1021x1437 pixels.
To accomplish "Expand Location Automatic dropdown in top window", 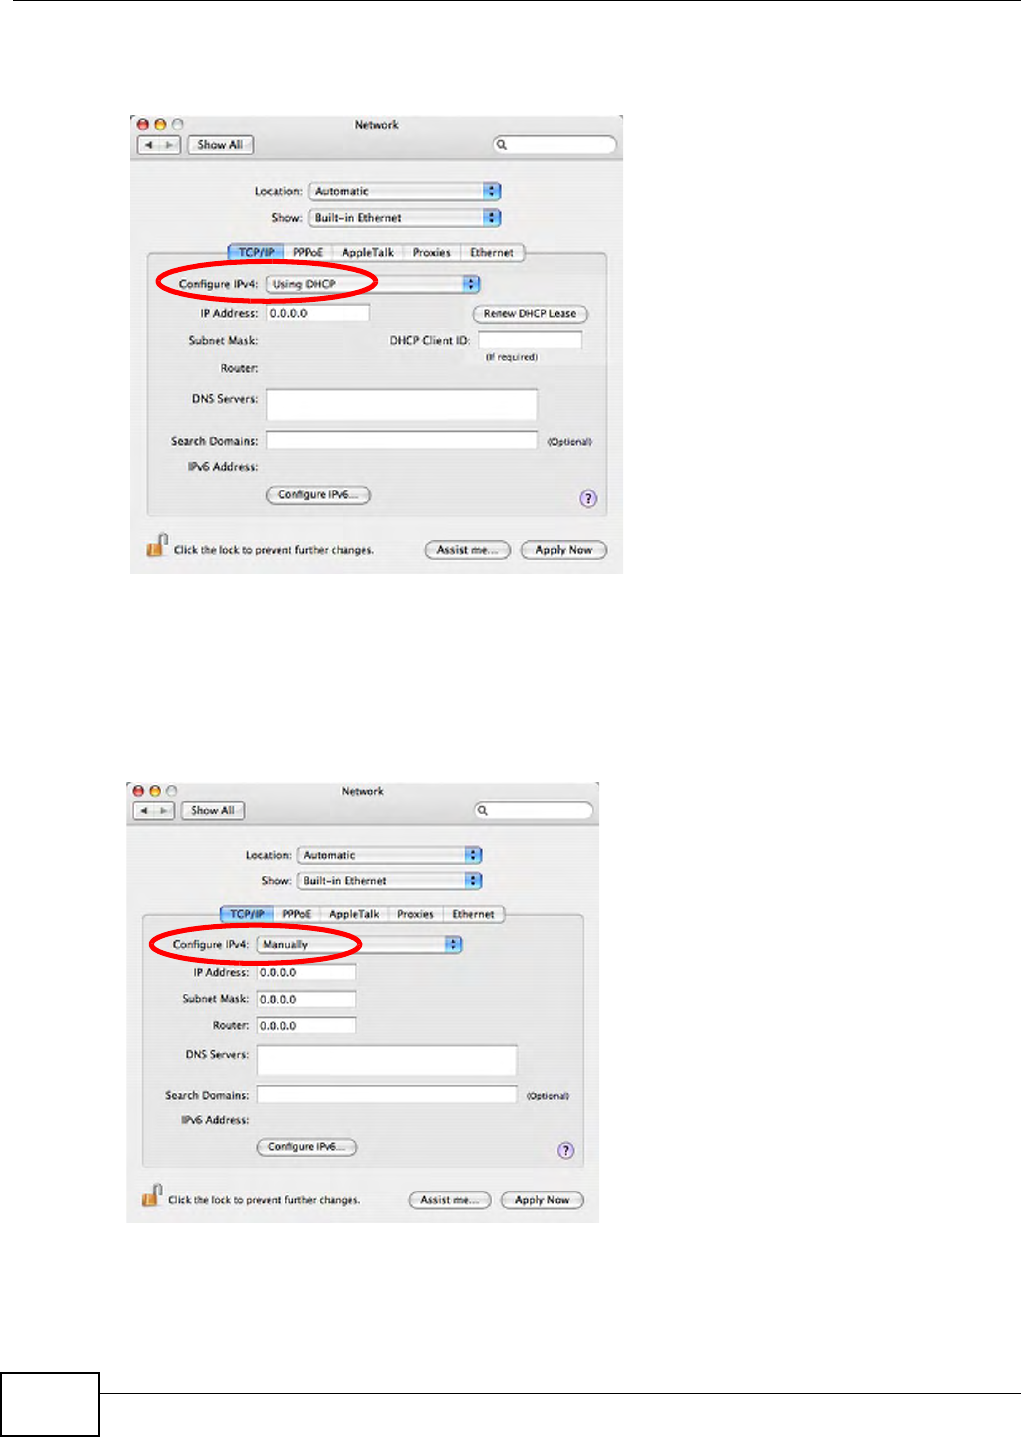I will pyautogui.click(x=405, y=191).
